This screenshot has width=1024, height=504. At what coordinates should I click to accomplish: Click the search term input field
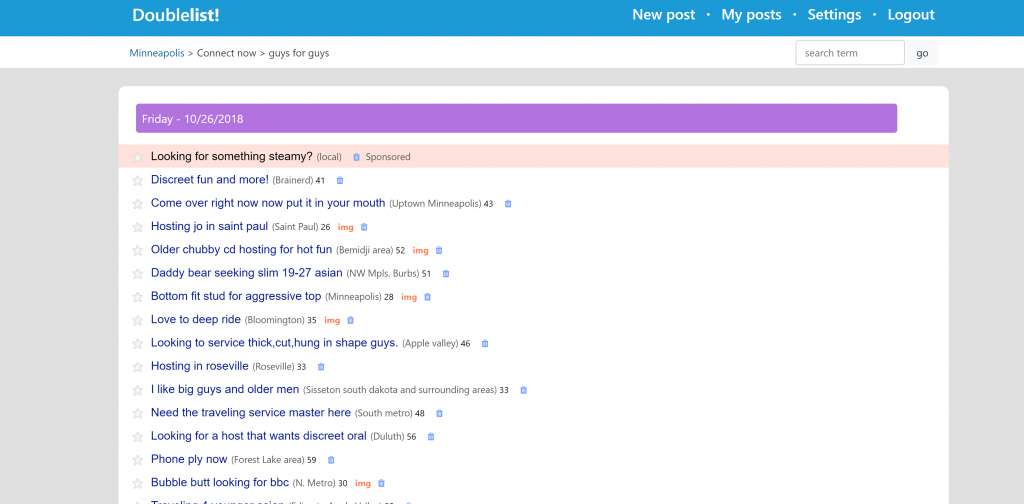point(849,53)
